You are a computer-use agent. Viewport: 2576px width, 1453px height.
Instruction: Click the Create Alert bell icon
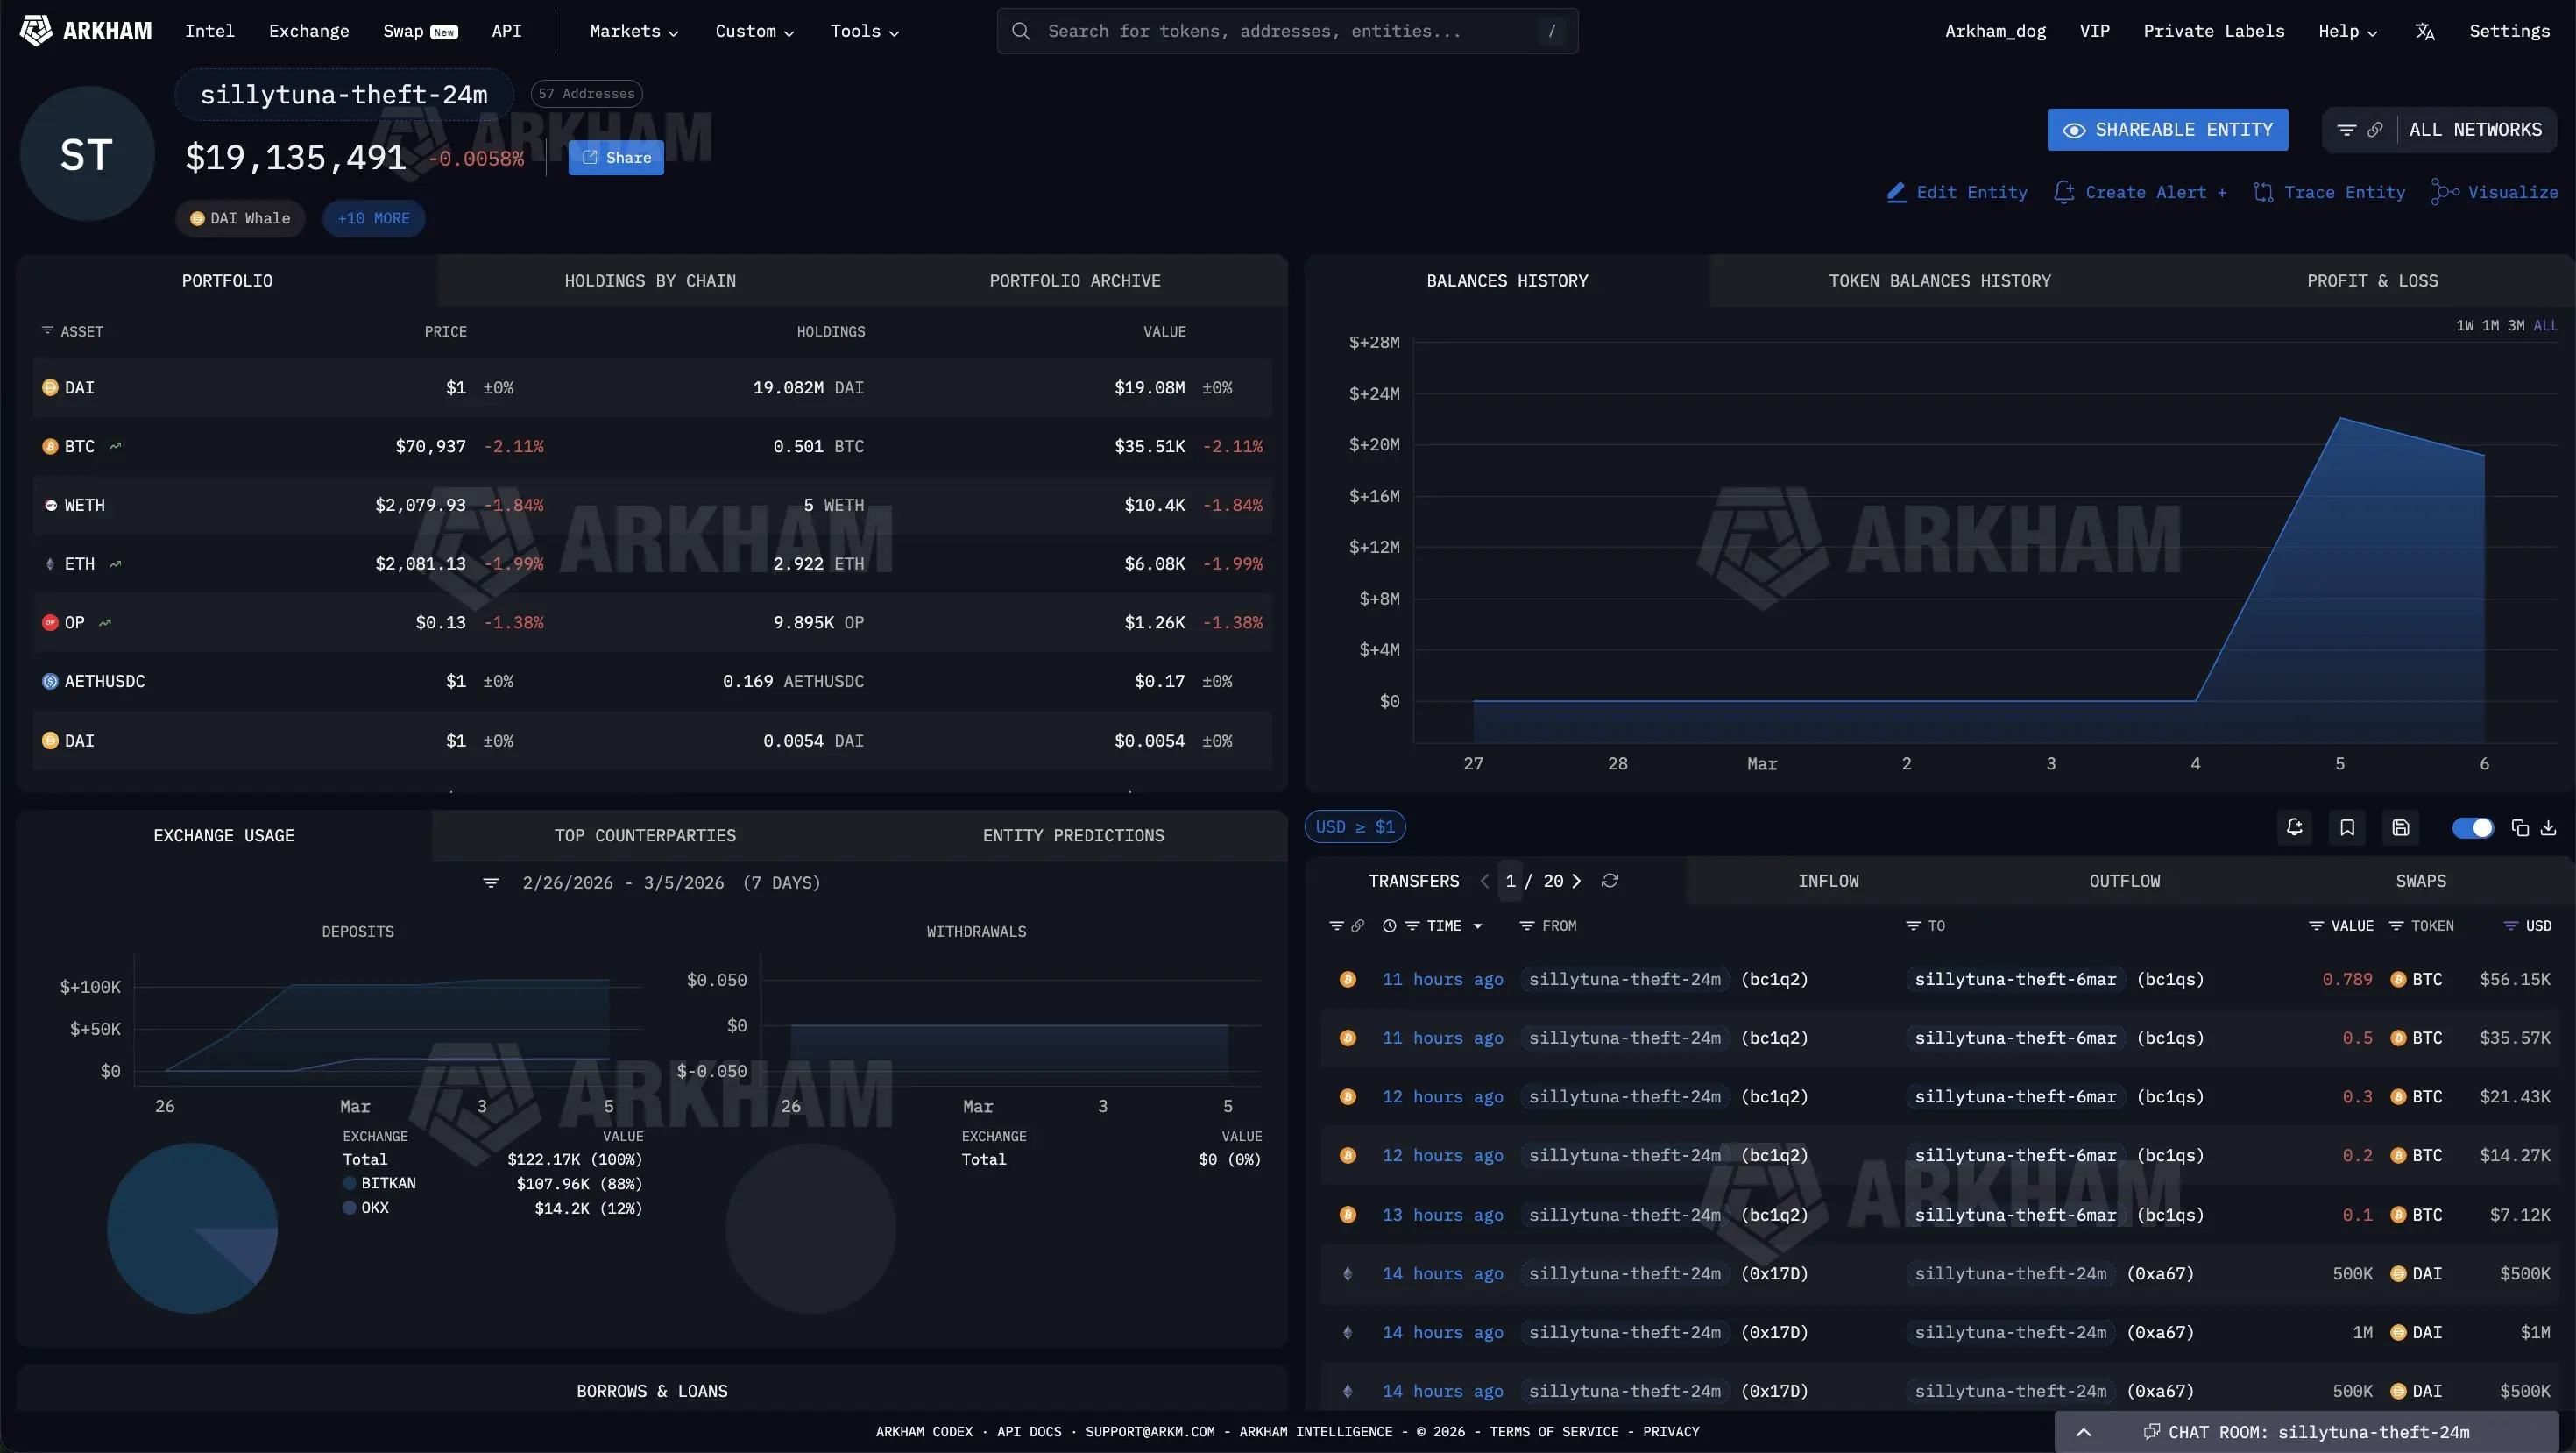pyautogui.click(x=2063, y=192)
